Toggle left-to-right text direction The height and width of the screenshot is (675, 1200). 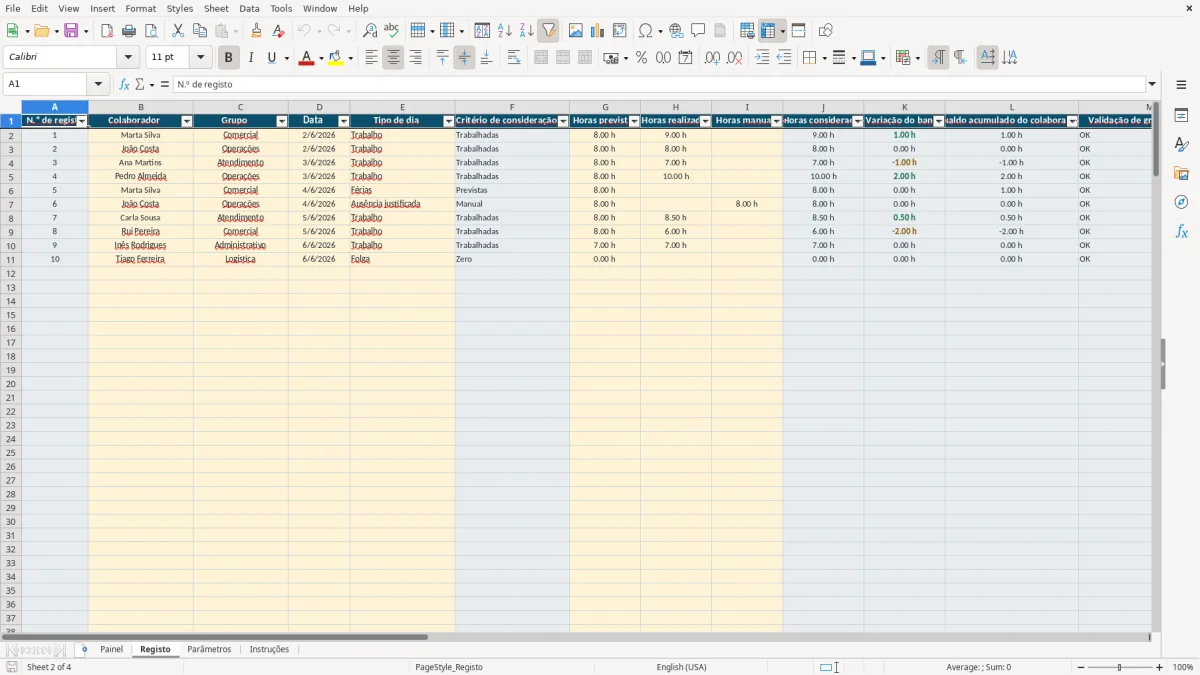938,58
